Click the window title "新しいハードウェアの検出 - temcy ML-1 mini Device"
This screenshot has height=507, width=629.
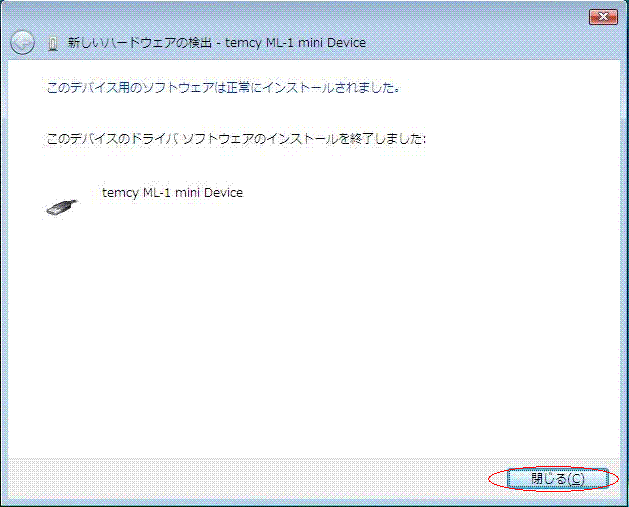coord(217,43)
